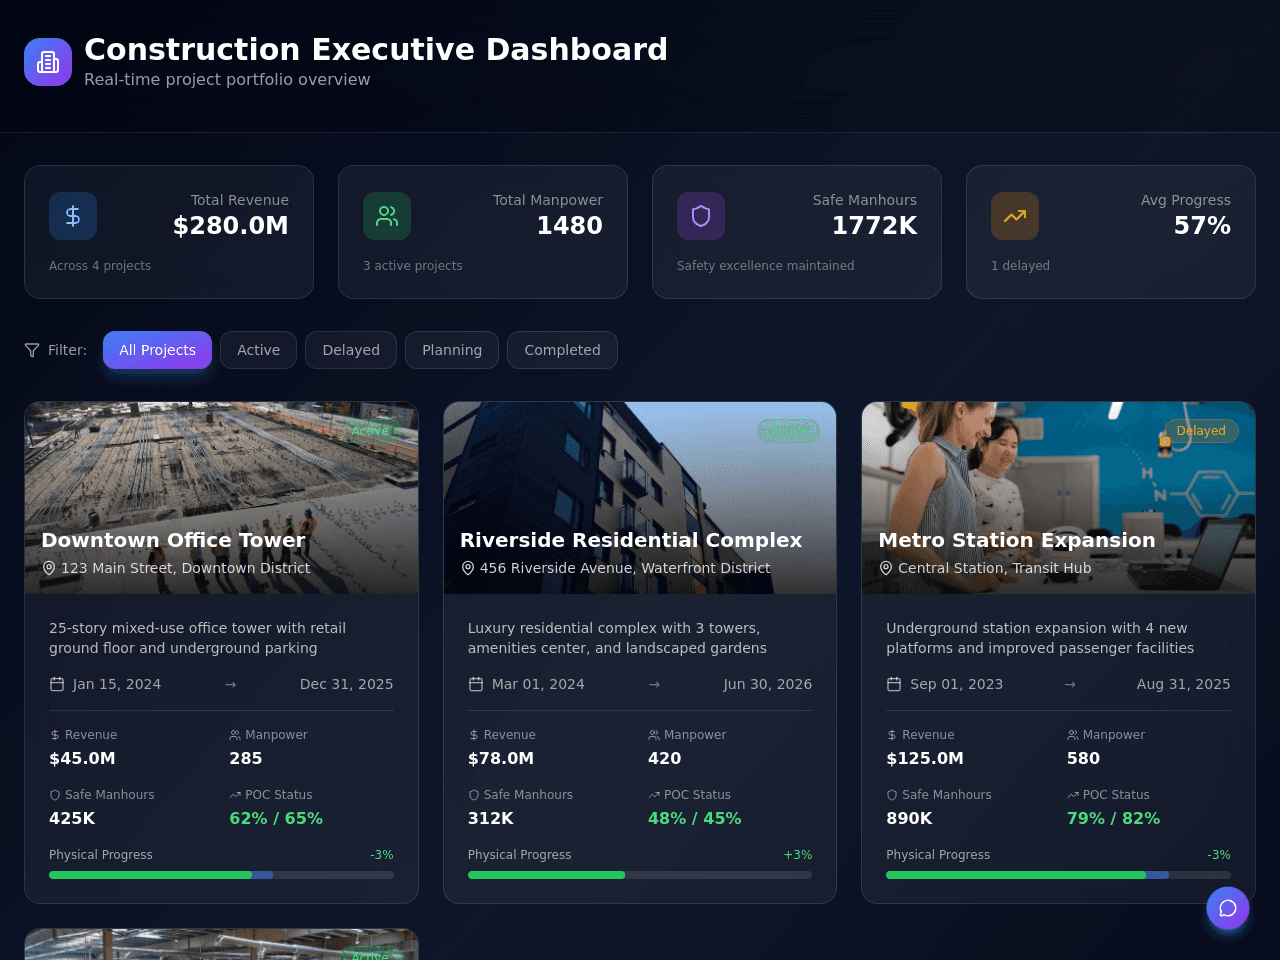Click the people Total Manpower icon
Screen dimensions: 1280x960
tap(387, 216)
